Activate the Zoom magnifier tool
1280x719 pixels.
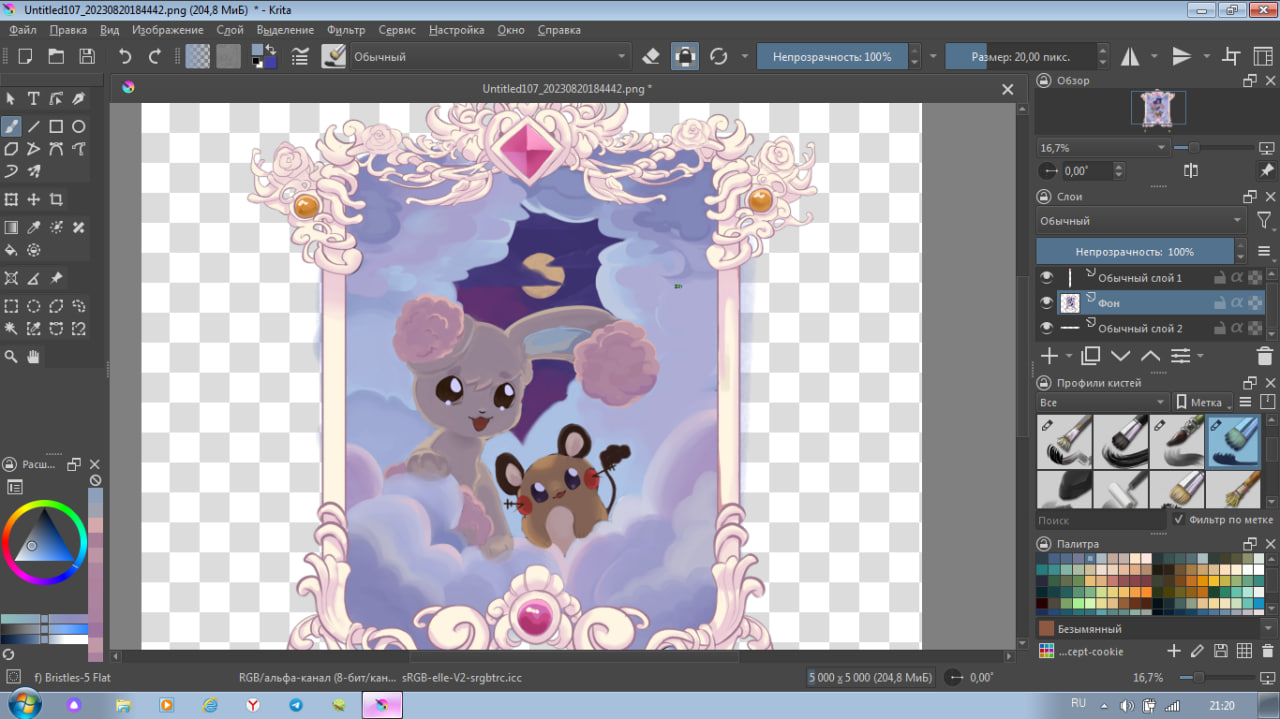pos(11,356)
